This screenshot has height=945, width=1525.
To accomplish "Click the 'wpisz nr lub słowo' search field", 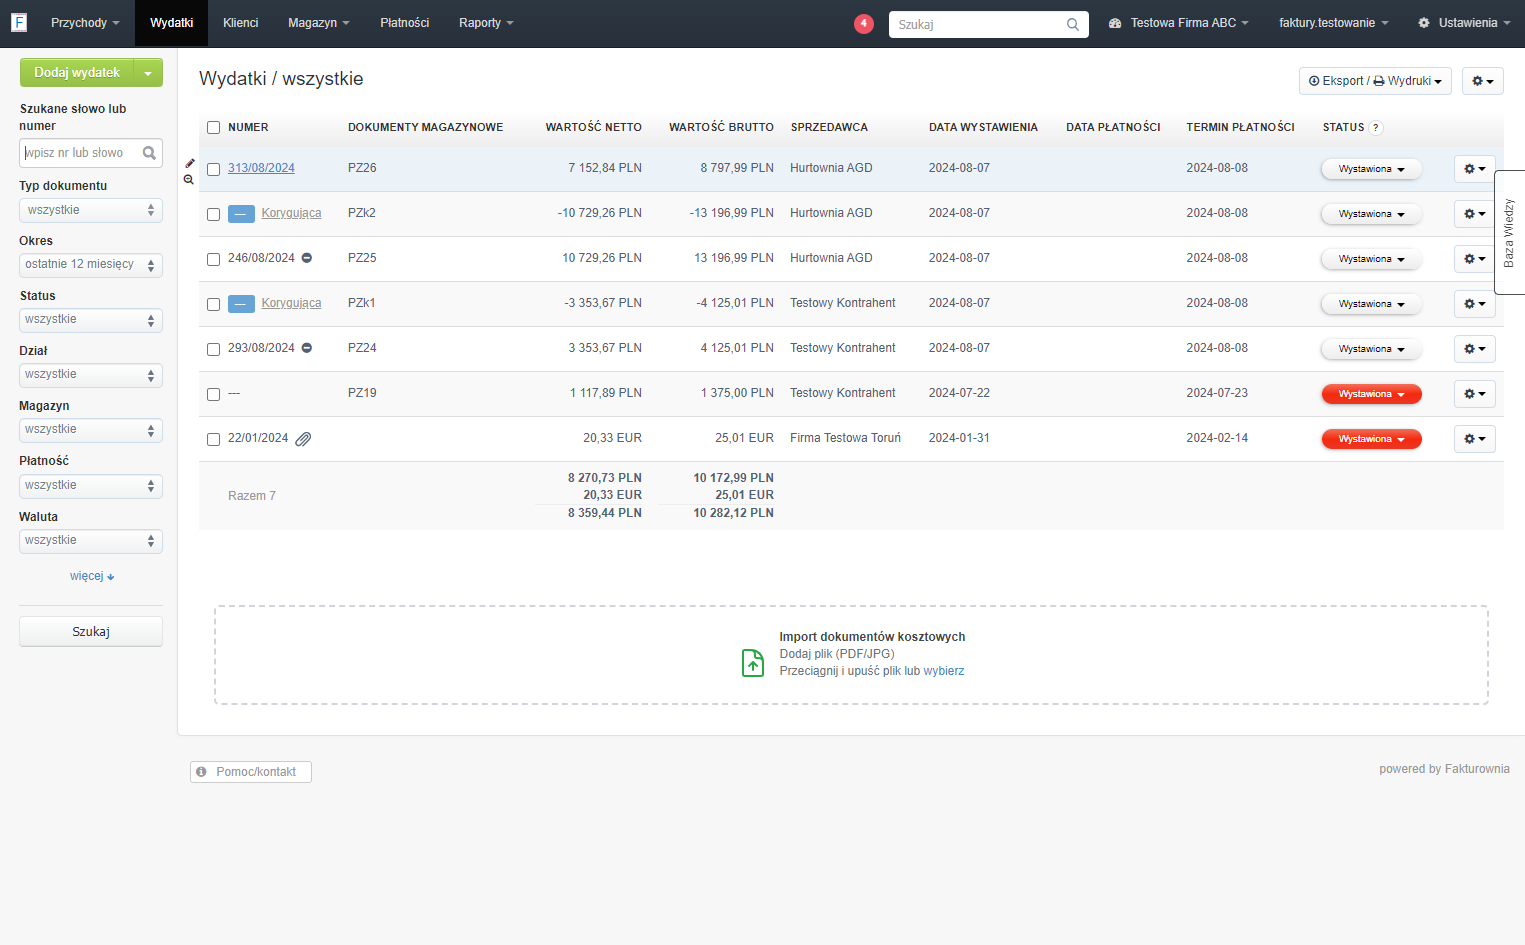I will pyautogui.click(x=82, y=153).
